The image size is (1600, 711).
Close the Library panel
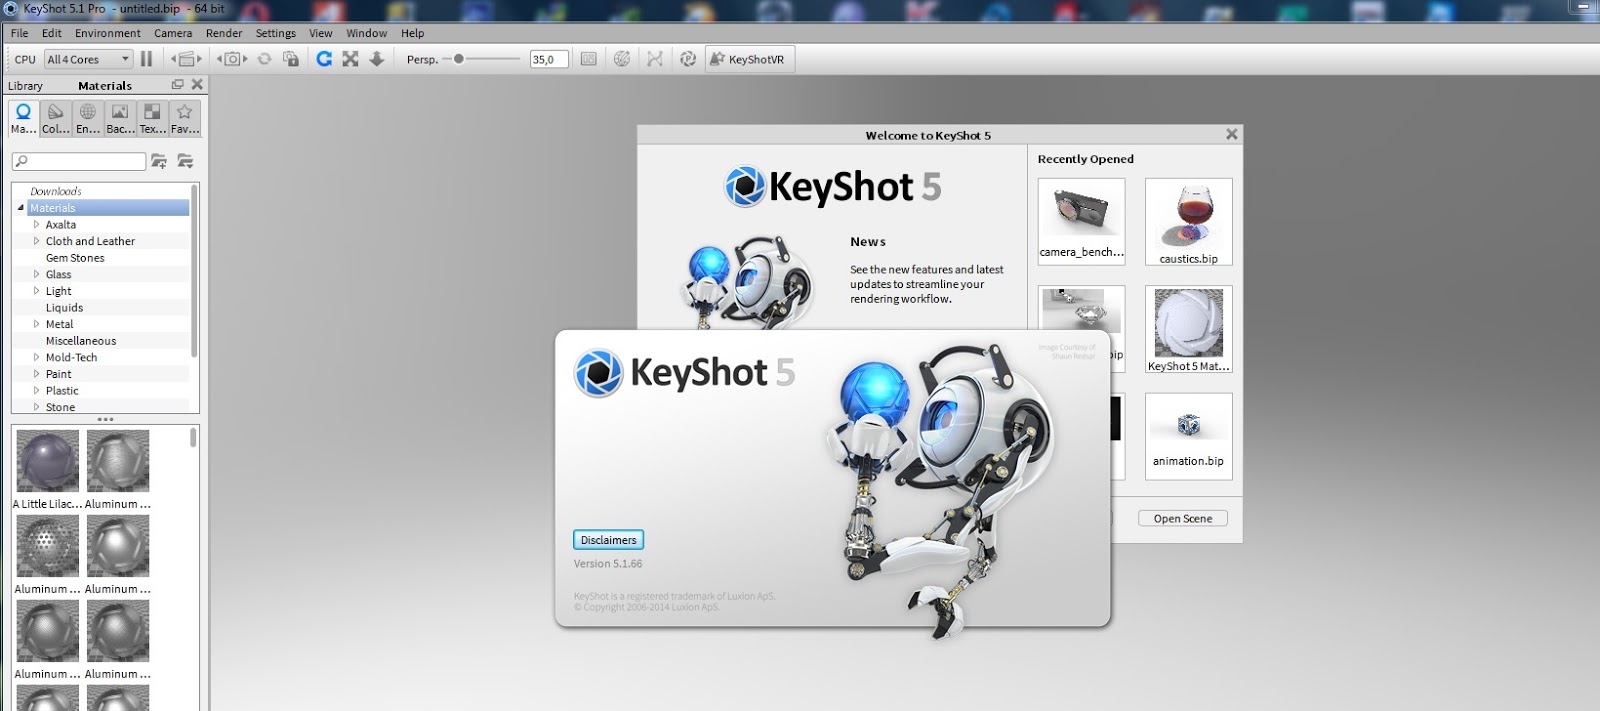click(197, 85)
